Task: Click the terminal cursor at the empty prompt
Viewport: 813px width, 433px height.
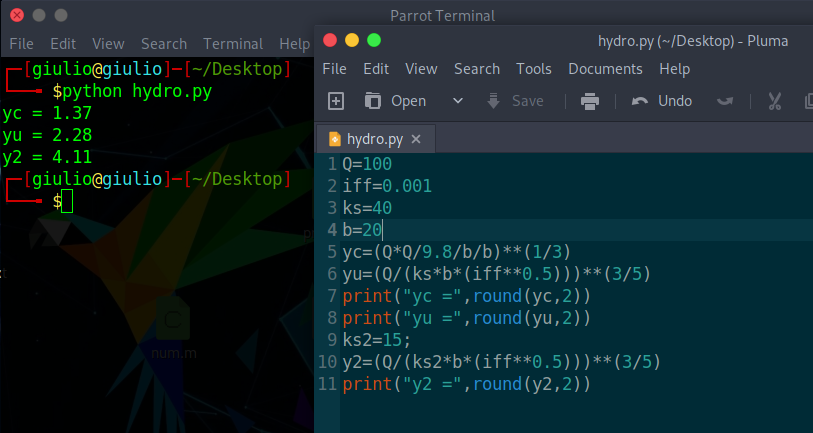Action: tap(67, 201)
